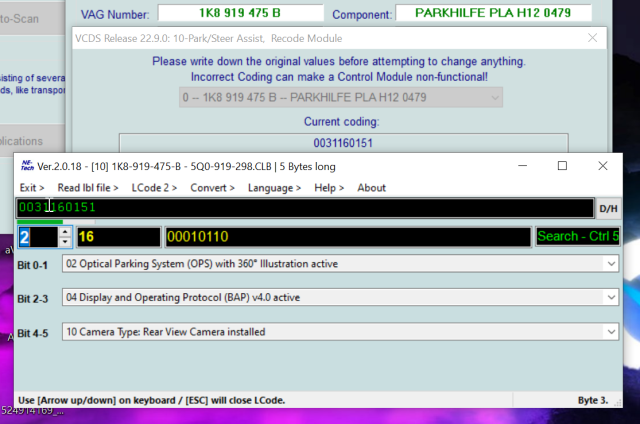The height and width of the screenshot is (424, 640).
Task: Minimize the LCode window
Action: [x=516, y=165]
